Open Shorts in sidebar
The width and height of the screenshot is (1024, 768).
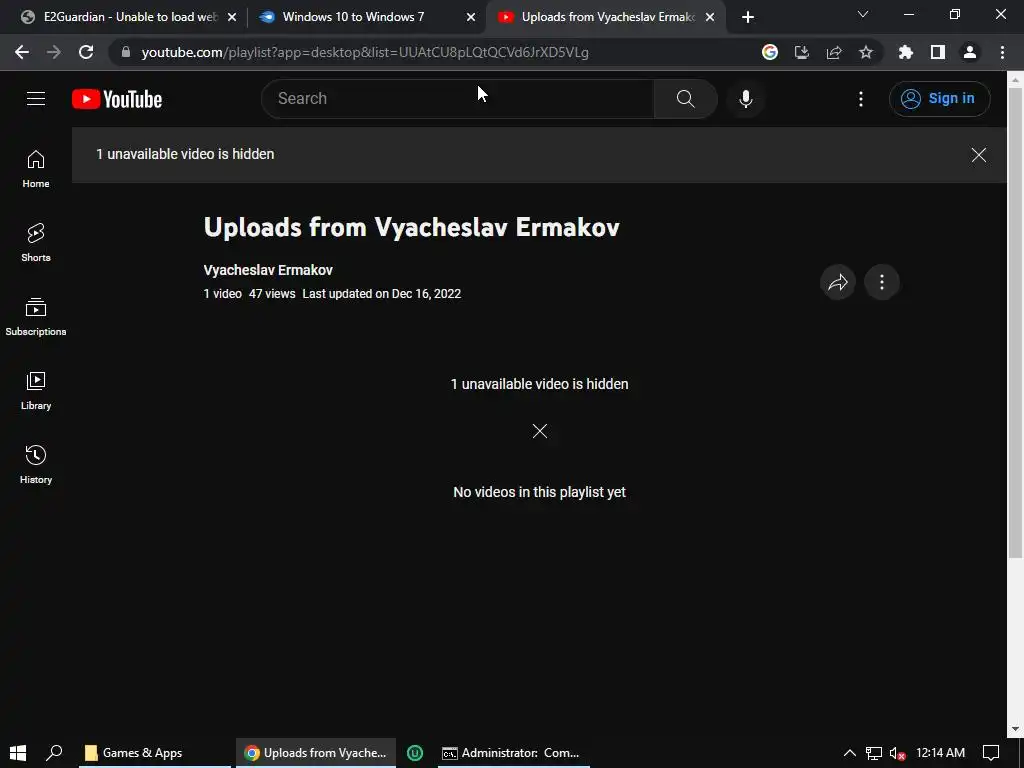[x=36, y=243]
